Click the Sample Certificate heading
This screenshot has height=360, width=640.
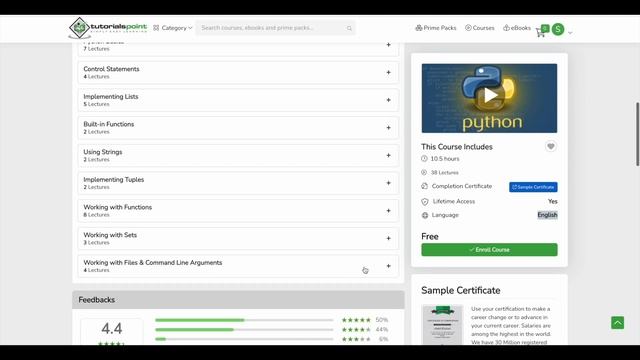461,291
